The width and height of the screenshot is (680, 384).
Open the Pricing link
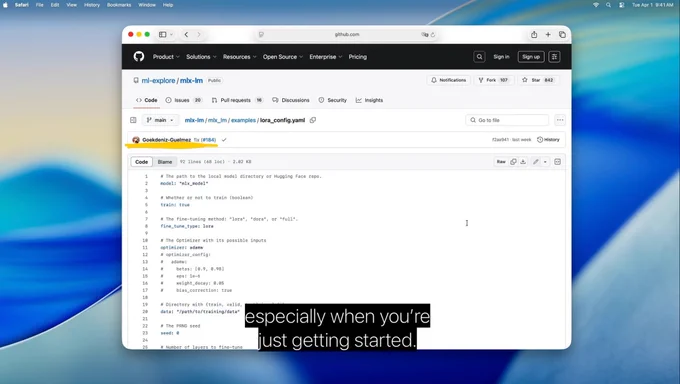[x=358, y=57]
